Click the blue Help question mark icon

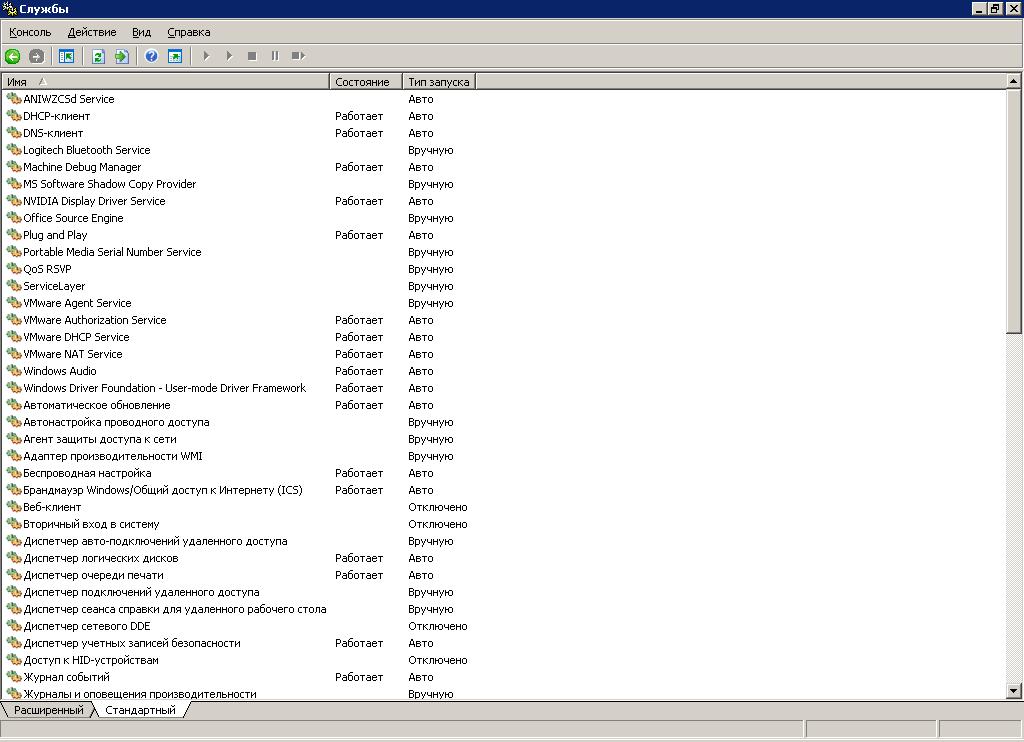(x=151, y=56)
